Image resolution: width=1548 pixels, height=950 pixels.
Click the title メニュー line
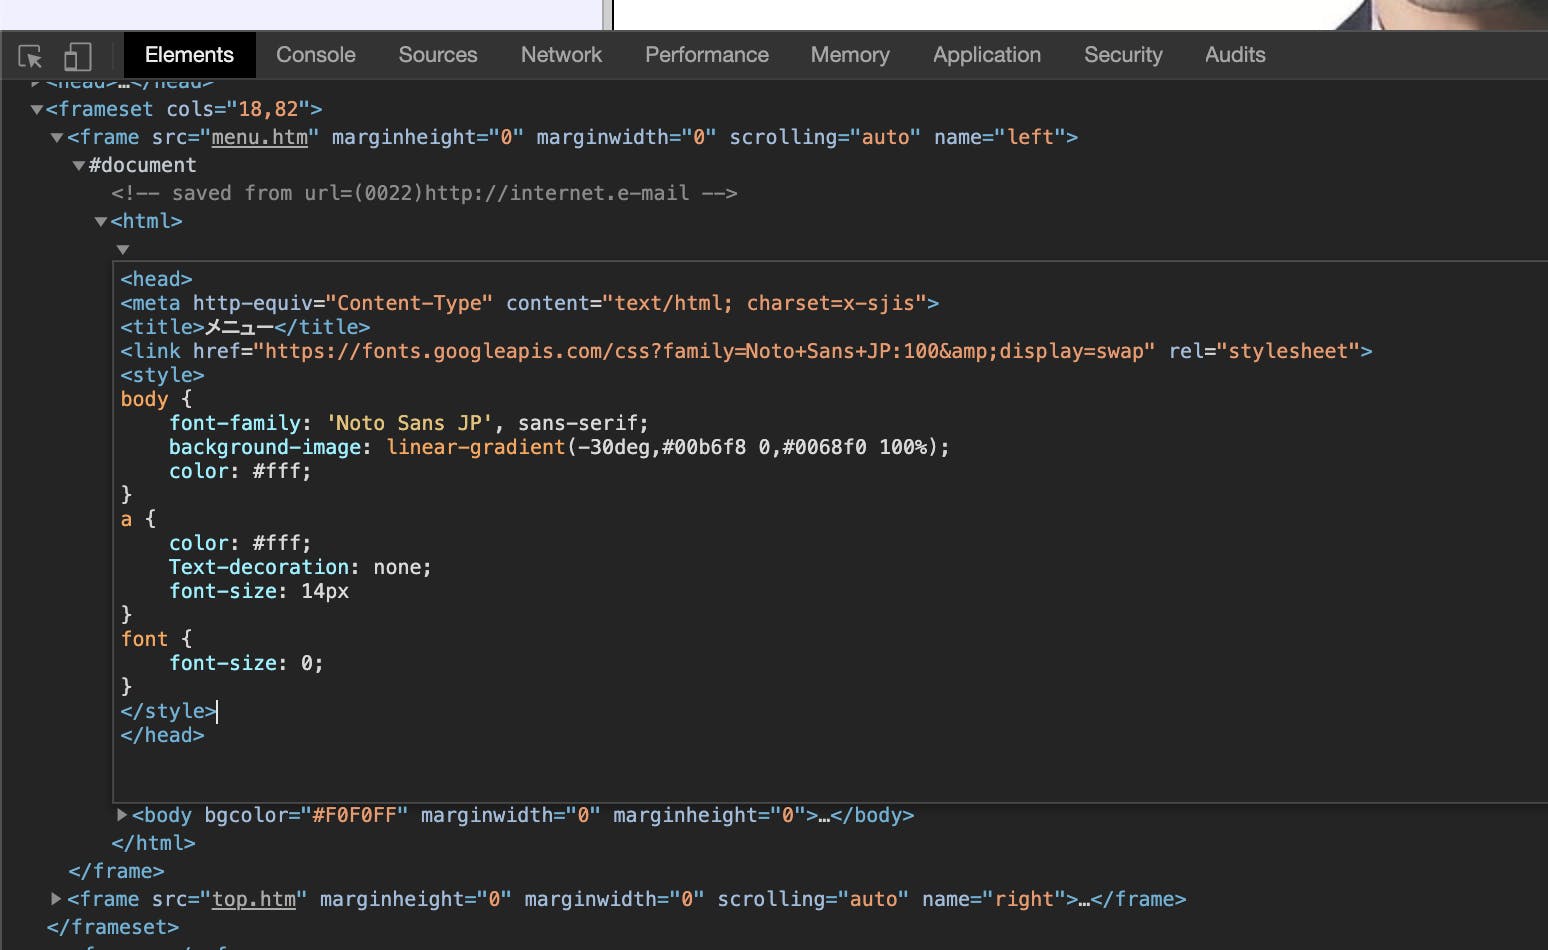point(245,327)
